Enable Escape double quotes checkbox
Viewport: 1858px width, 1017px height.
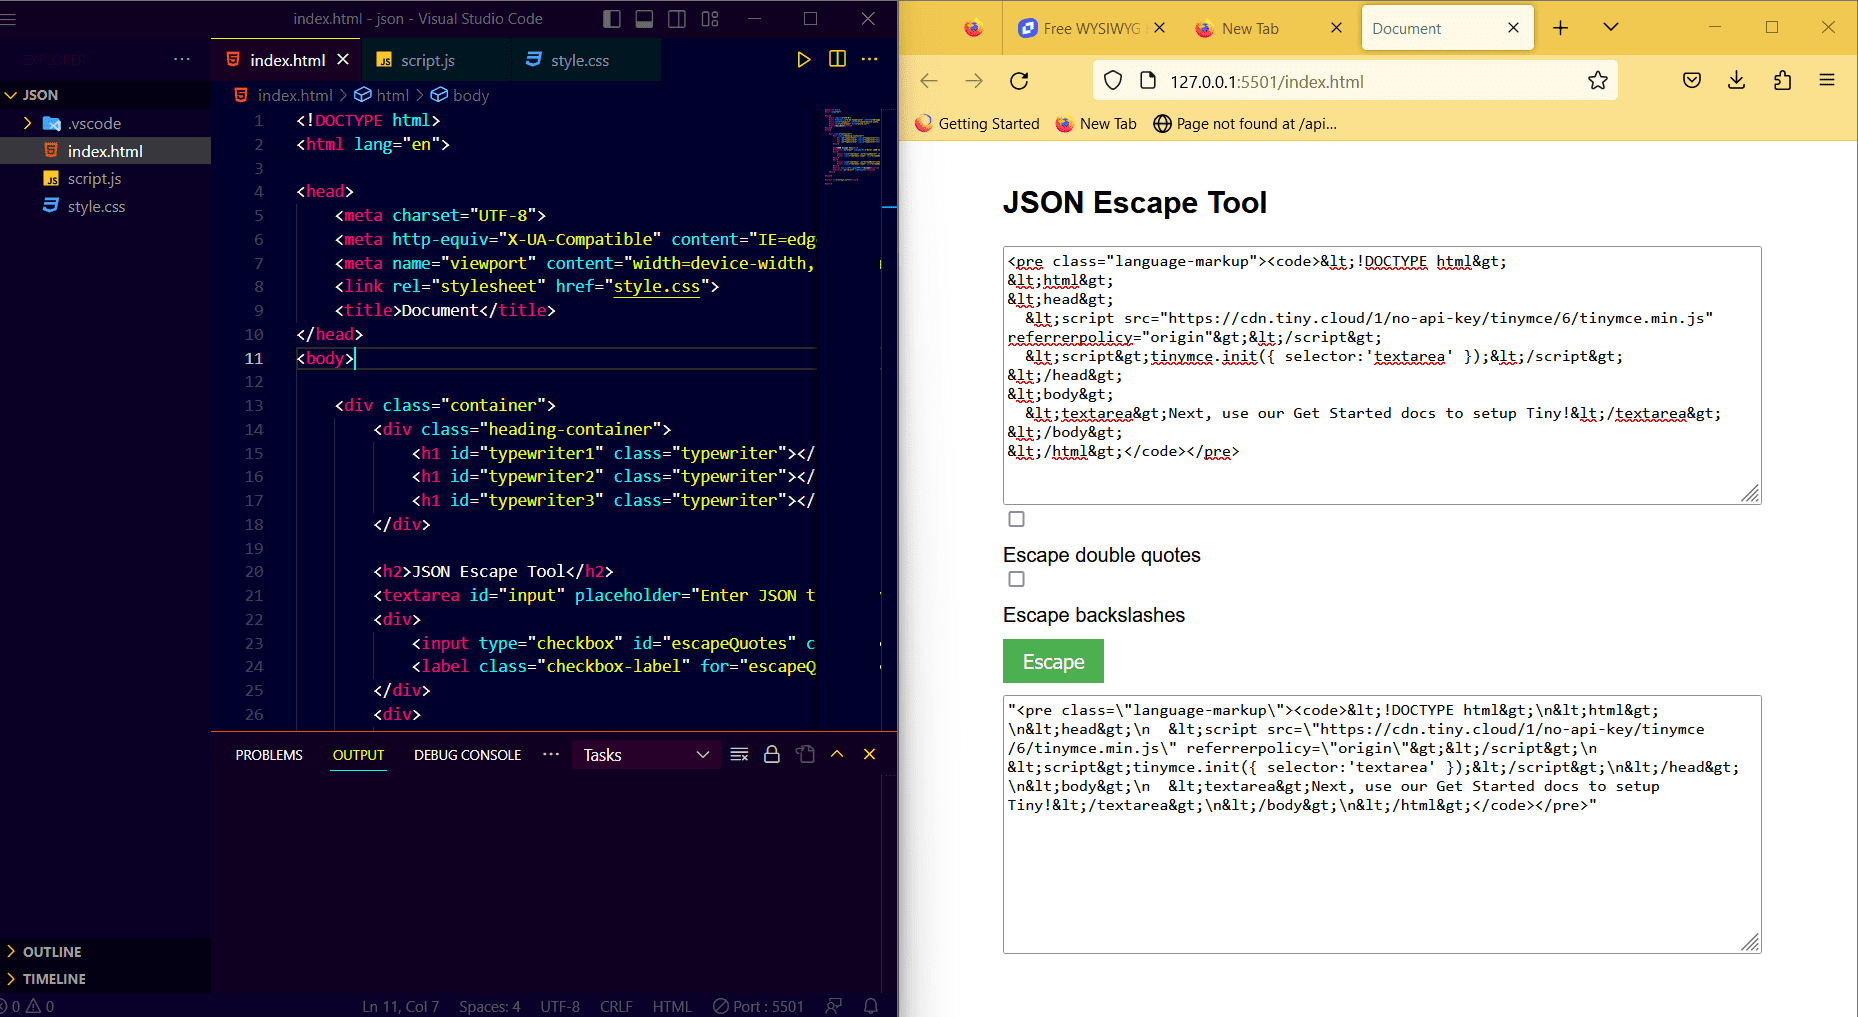tap(1016, 519)
